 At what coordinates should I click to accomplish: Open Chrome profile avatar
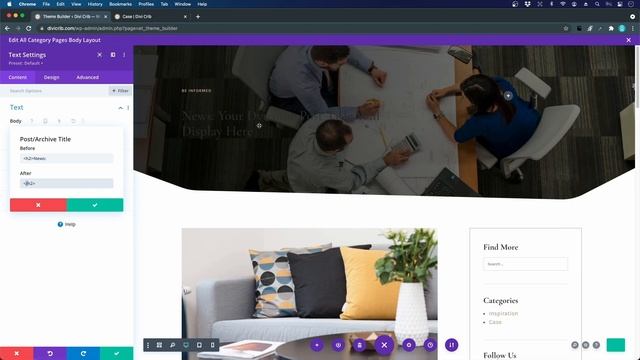(622, 28)
